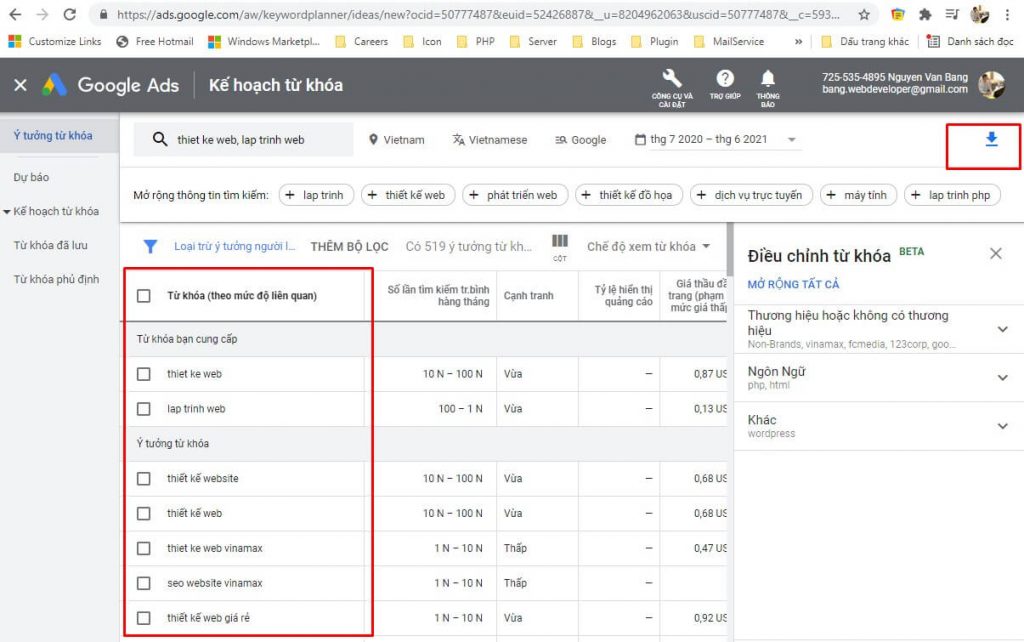
Task: Change the Google search network setting
Action: [581, 140]
